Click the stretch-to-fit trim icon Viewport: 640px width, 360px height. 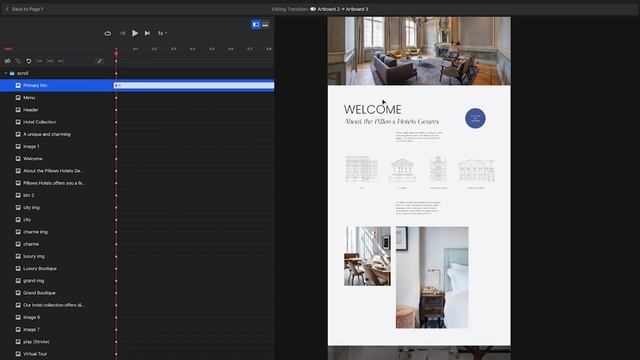coord(50,61)
